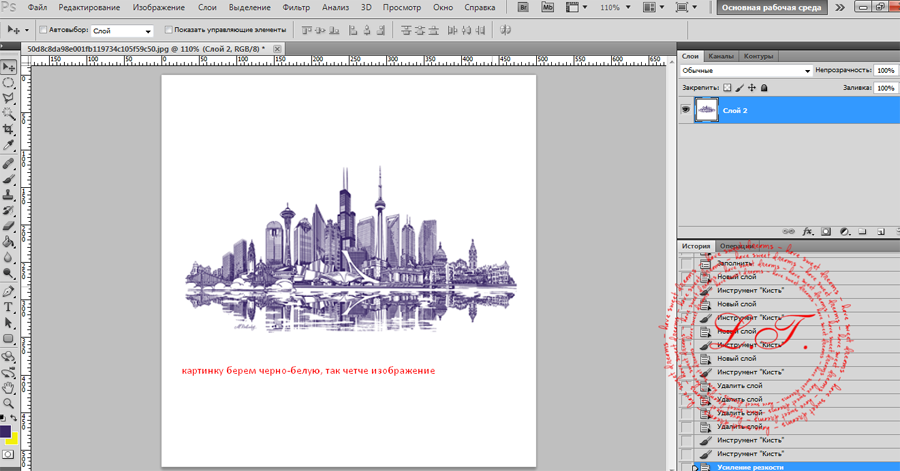Set history brush source beside Заполнить
The image size is (900, 471).
(686, 263)
